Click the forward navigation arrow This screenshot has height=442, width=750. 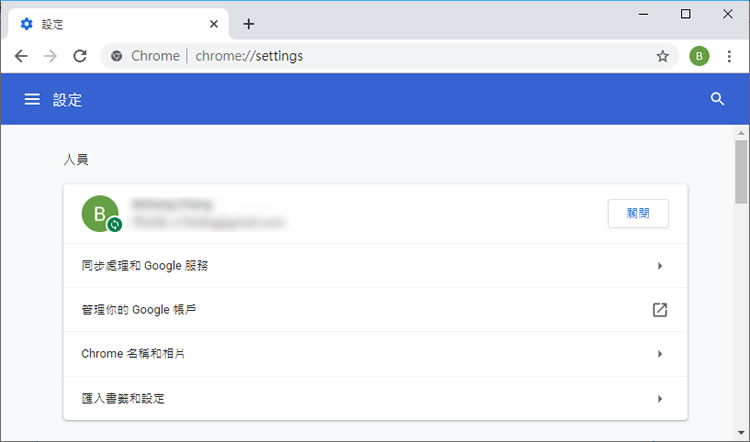tap(50, 56)
